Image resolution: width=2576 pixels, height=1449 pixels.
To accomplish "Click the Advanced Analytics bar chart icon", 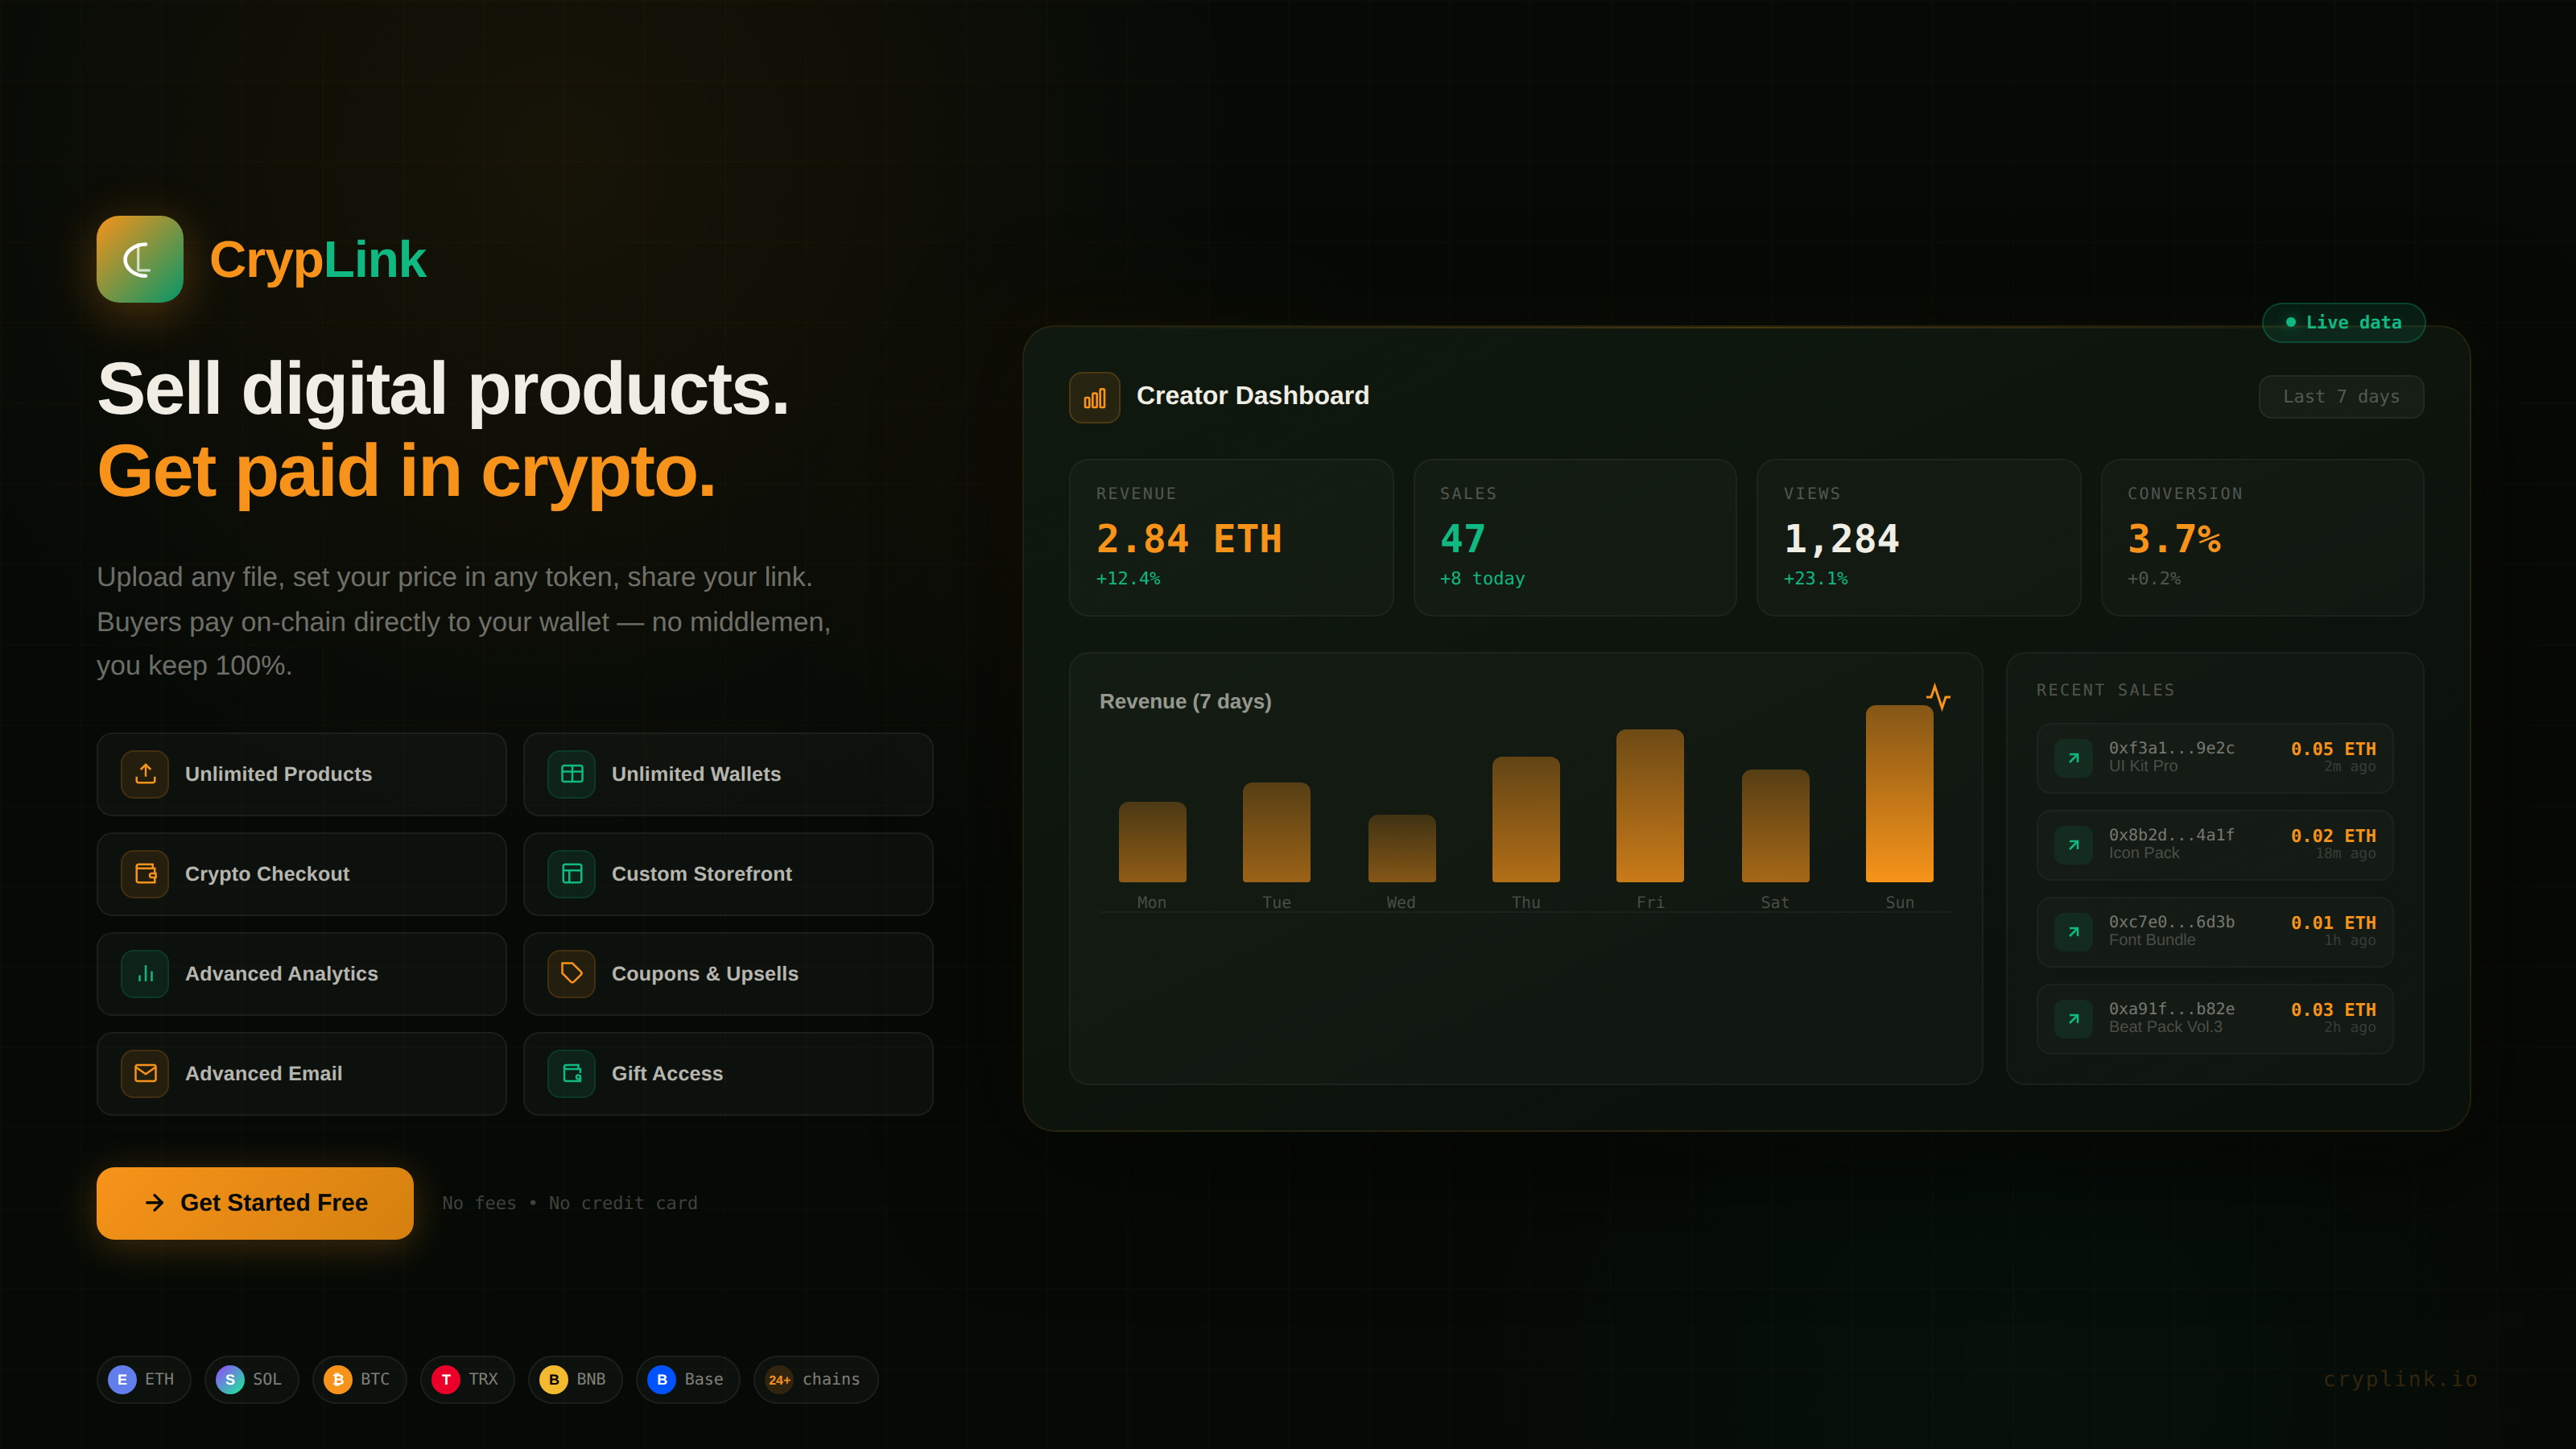I will click(145, 974).
